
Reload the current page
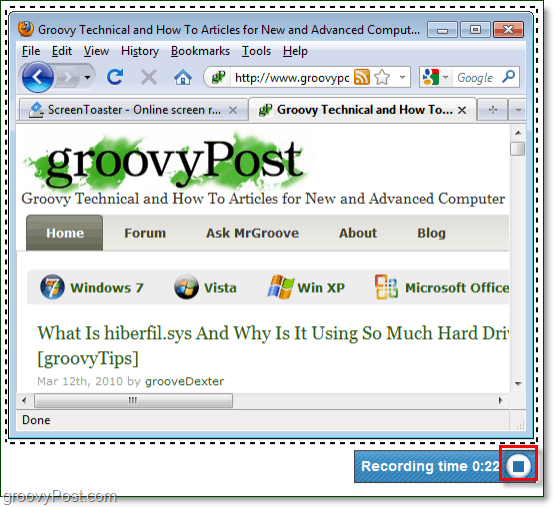[x=115, y=77]
